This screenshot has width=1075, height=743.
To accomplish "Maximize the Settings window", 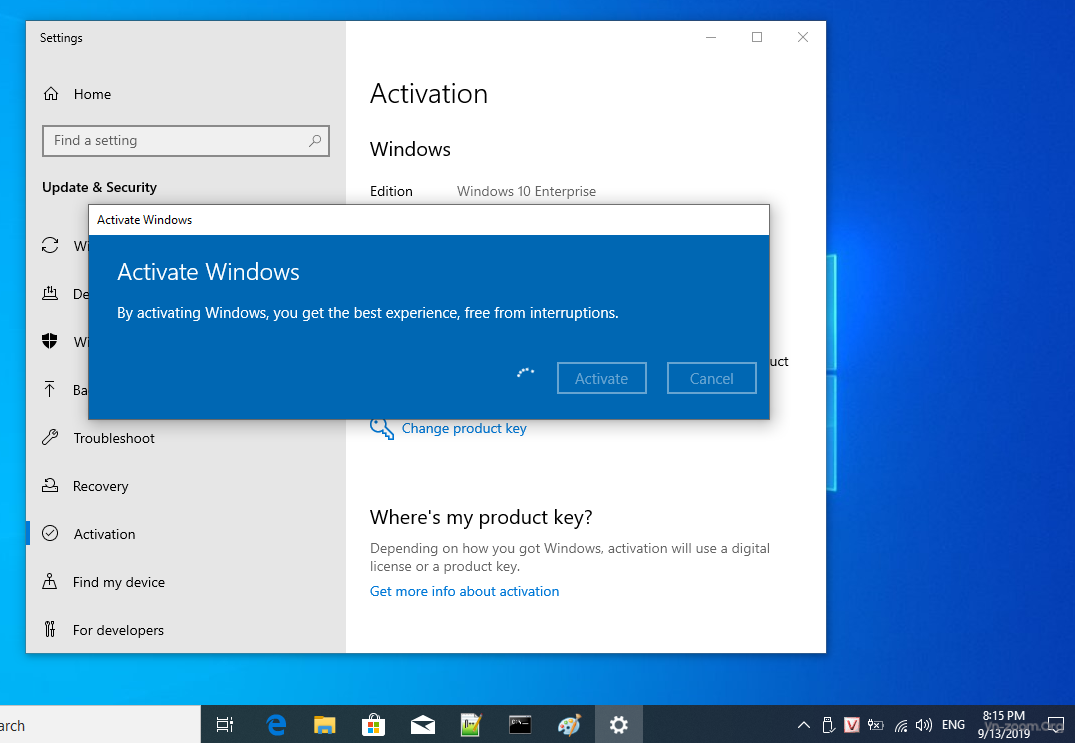I will click(757, 37).
